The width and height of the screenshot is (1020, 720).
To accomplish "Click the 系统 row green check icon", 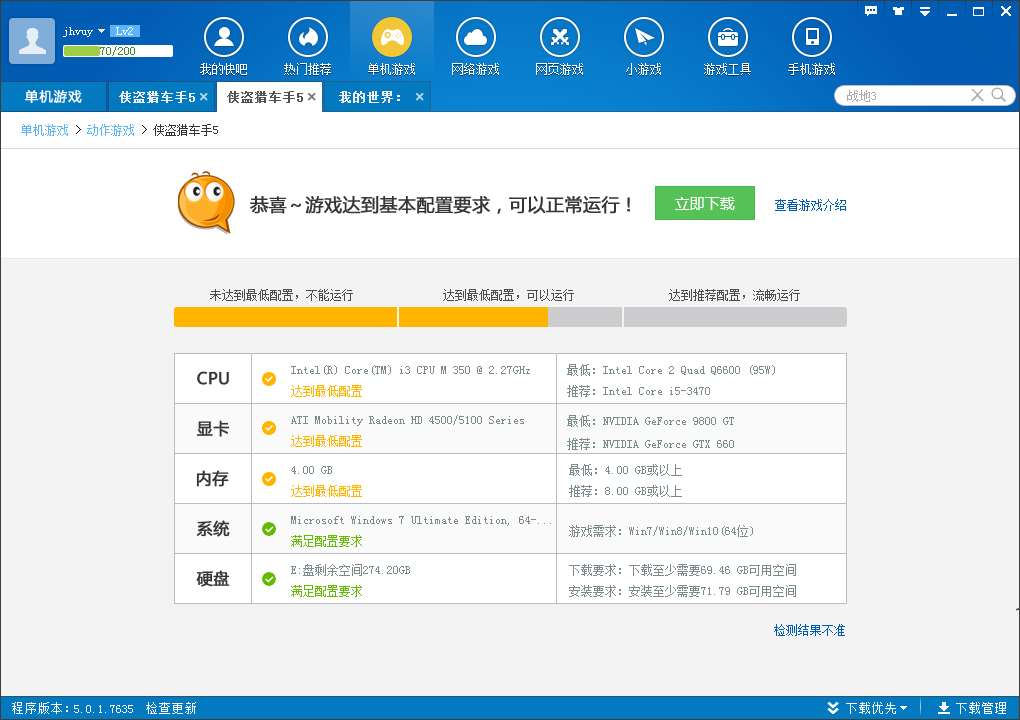I will point(269,529).
